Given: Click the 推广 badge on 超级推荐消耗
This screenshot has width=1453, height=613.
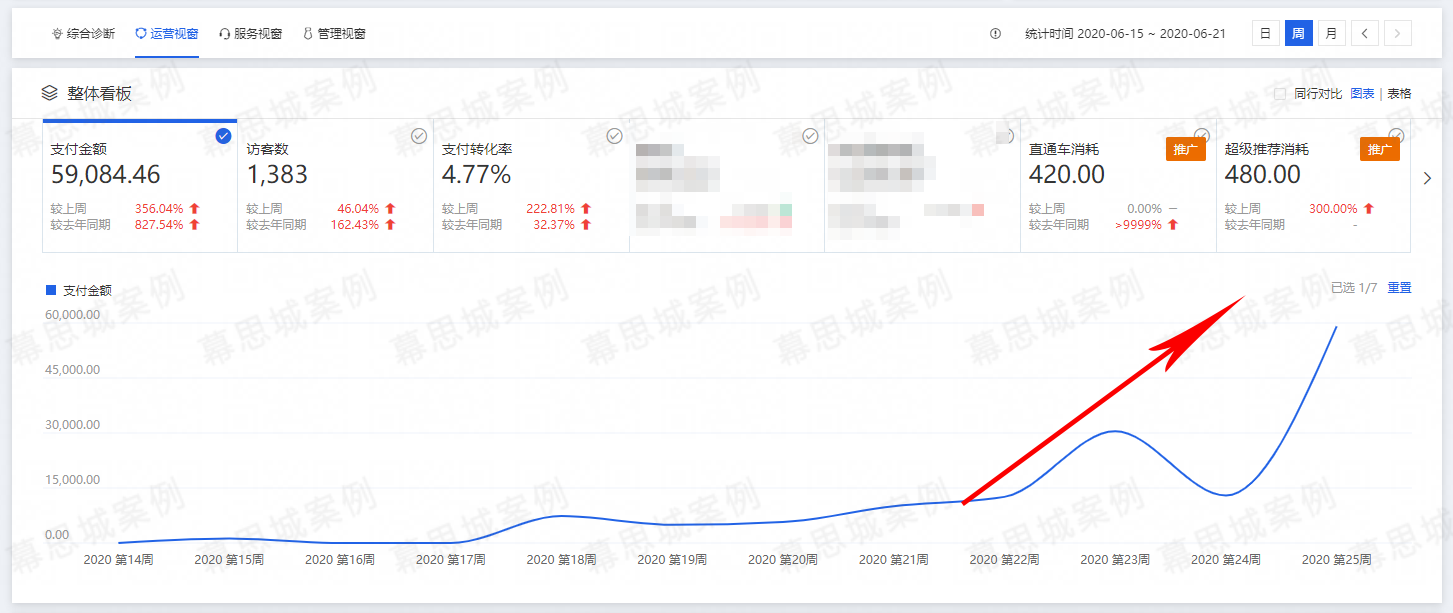Looking at the screenshot, I should (x=1379, y=150).
